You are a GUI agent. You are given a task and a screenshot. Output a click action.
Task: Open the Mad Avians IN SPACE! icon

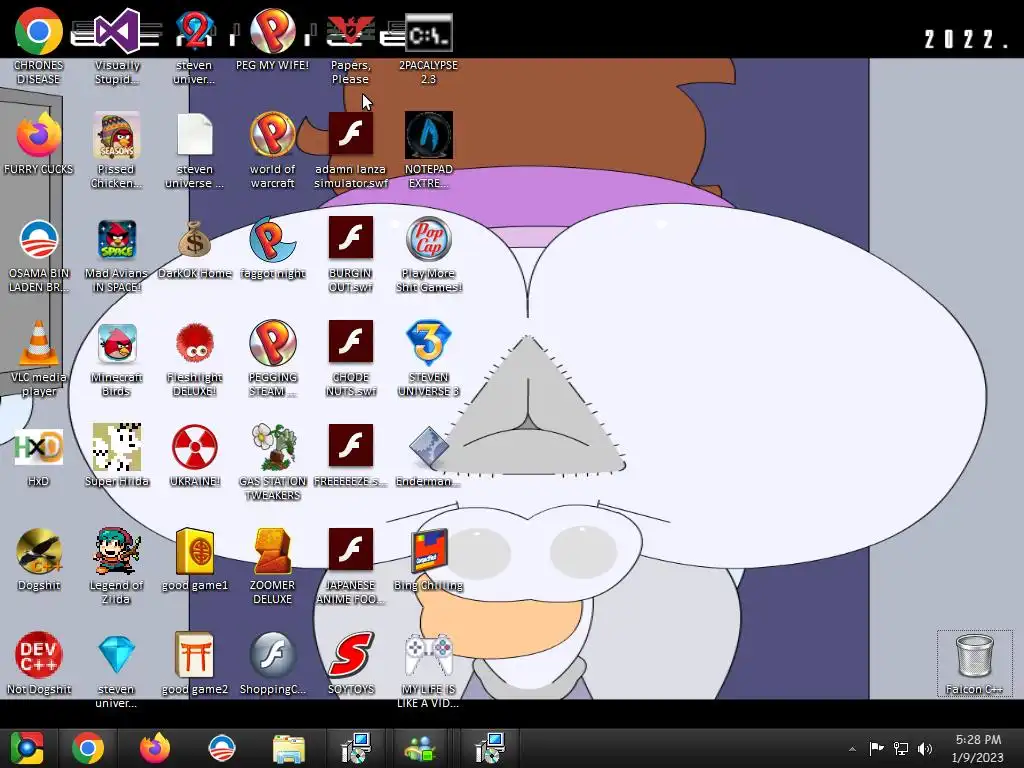coord(117,239)
